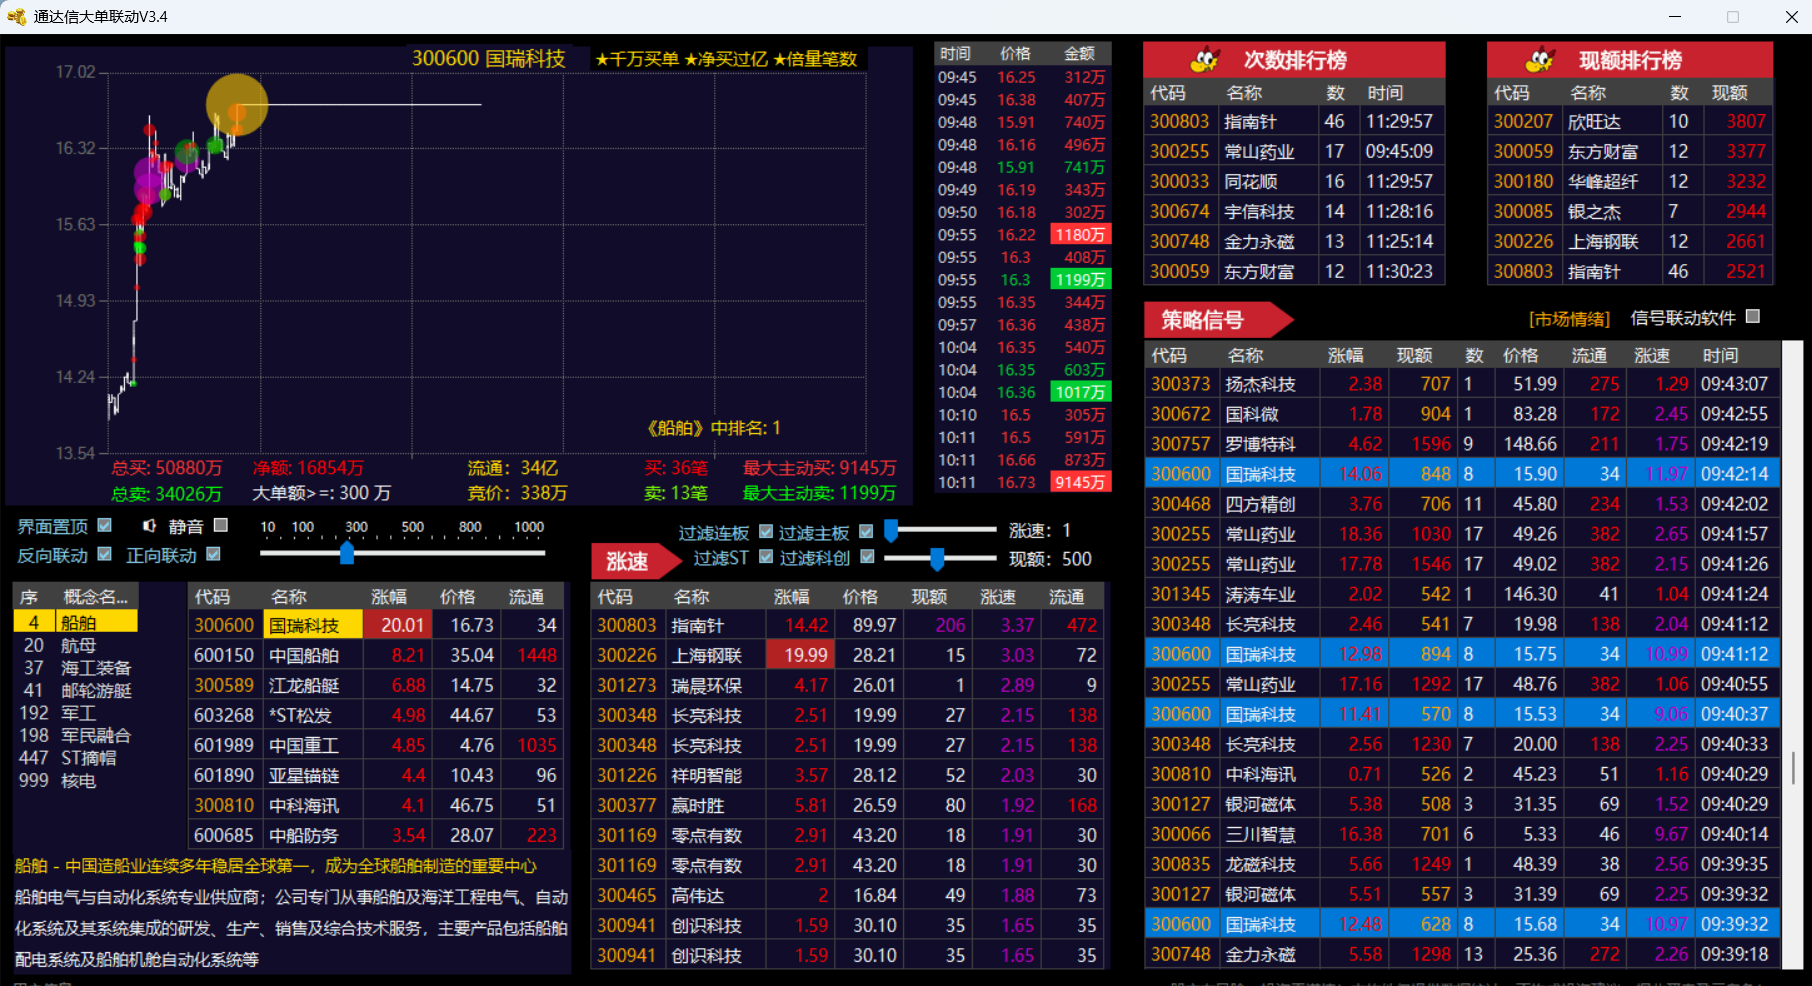This screenshot has height=986, width=1812.
Task: Open the [市场情绪] link
Action: coord(1569,319)
